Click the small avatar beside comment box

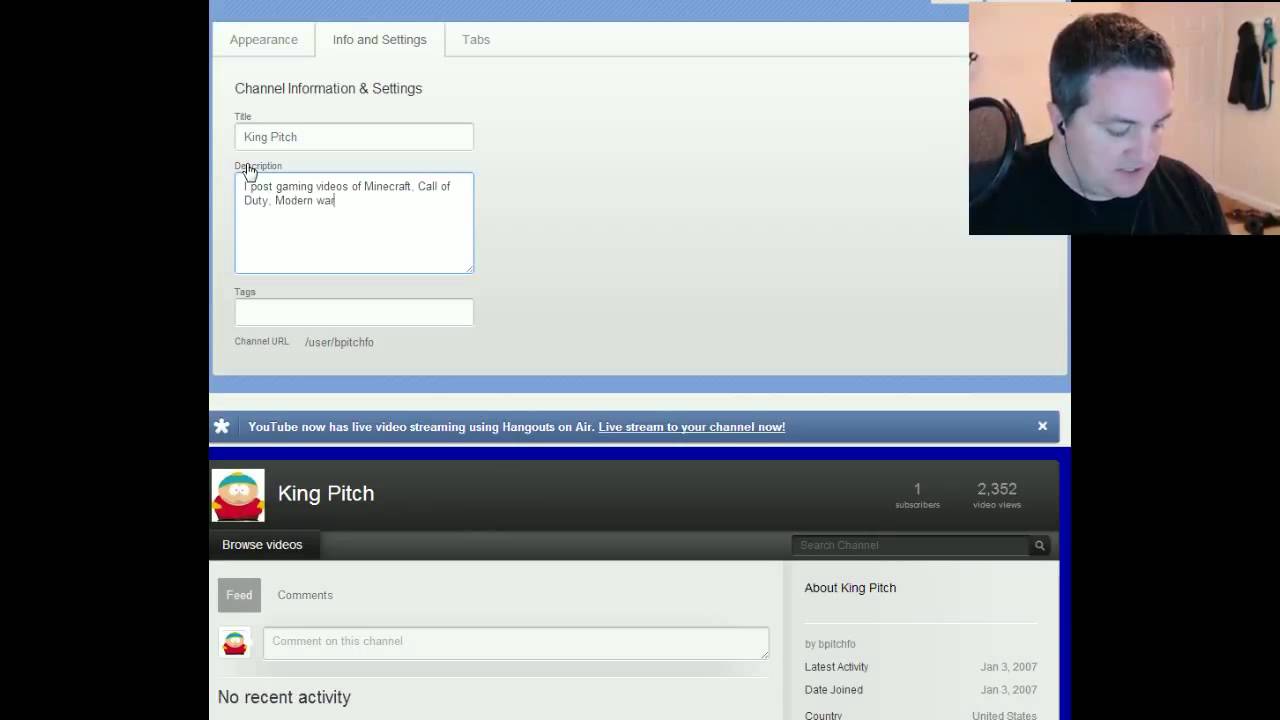pyautogui.click(x=235, y=642)
